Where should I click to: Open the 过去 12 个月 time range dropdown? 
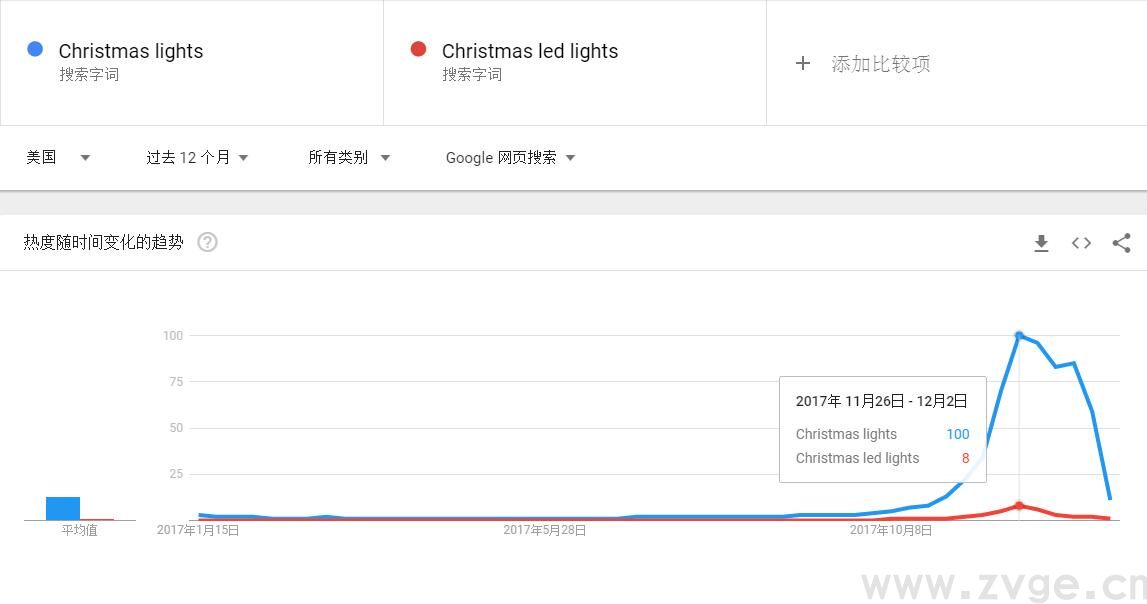(196, 157)
